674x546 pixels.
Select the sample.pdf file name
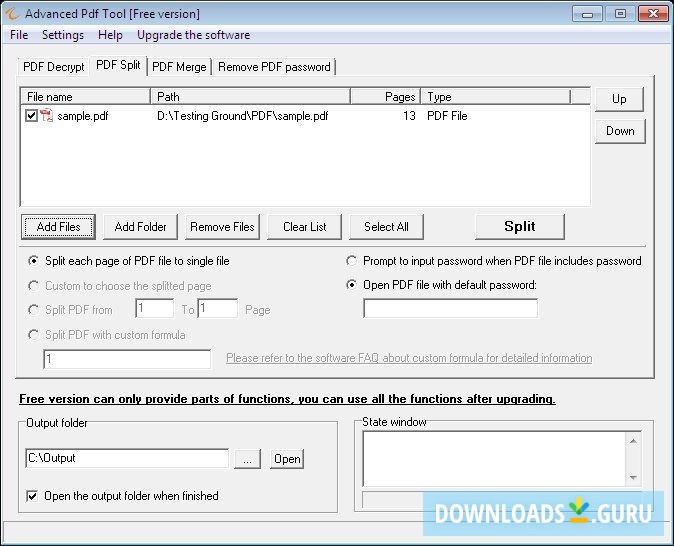click(83, 116)
